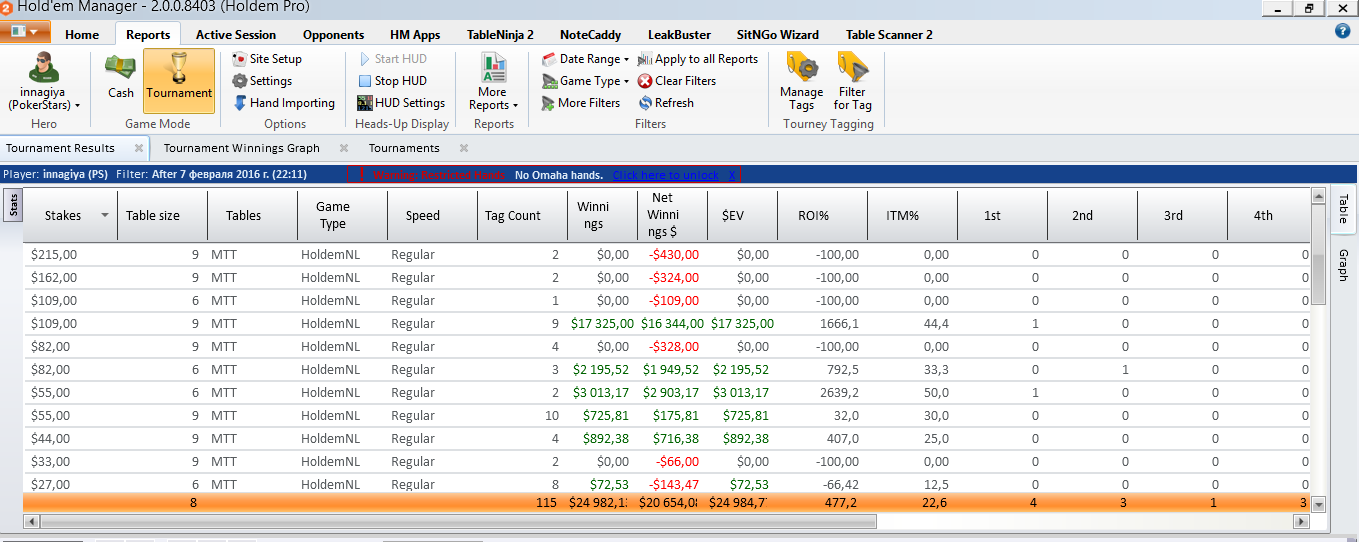Switch to Tournament Winnings Graph tab

(241, 148)
